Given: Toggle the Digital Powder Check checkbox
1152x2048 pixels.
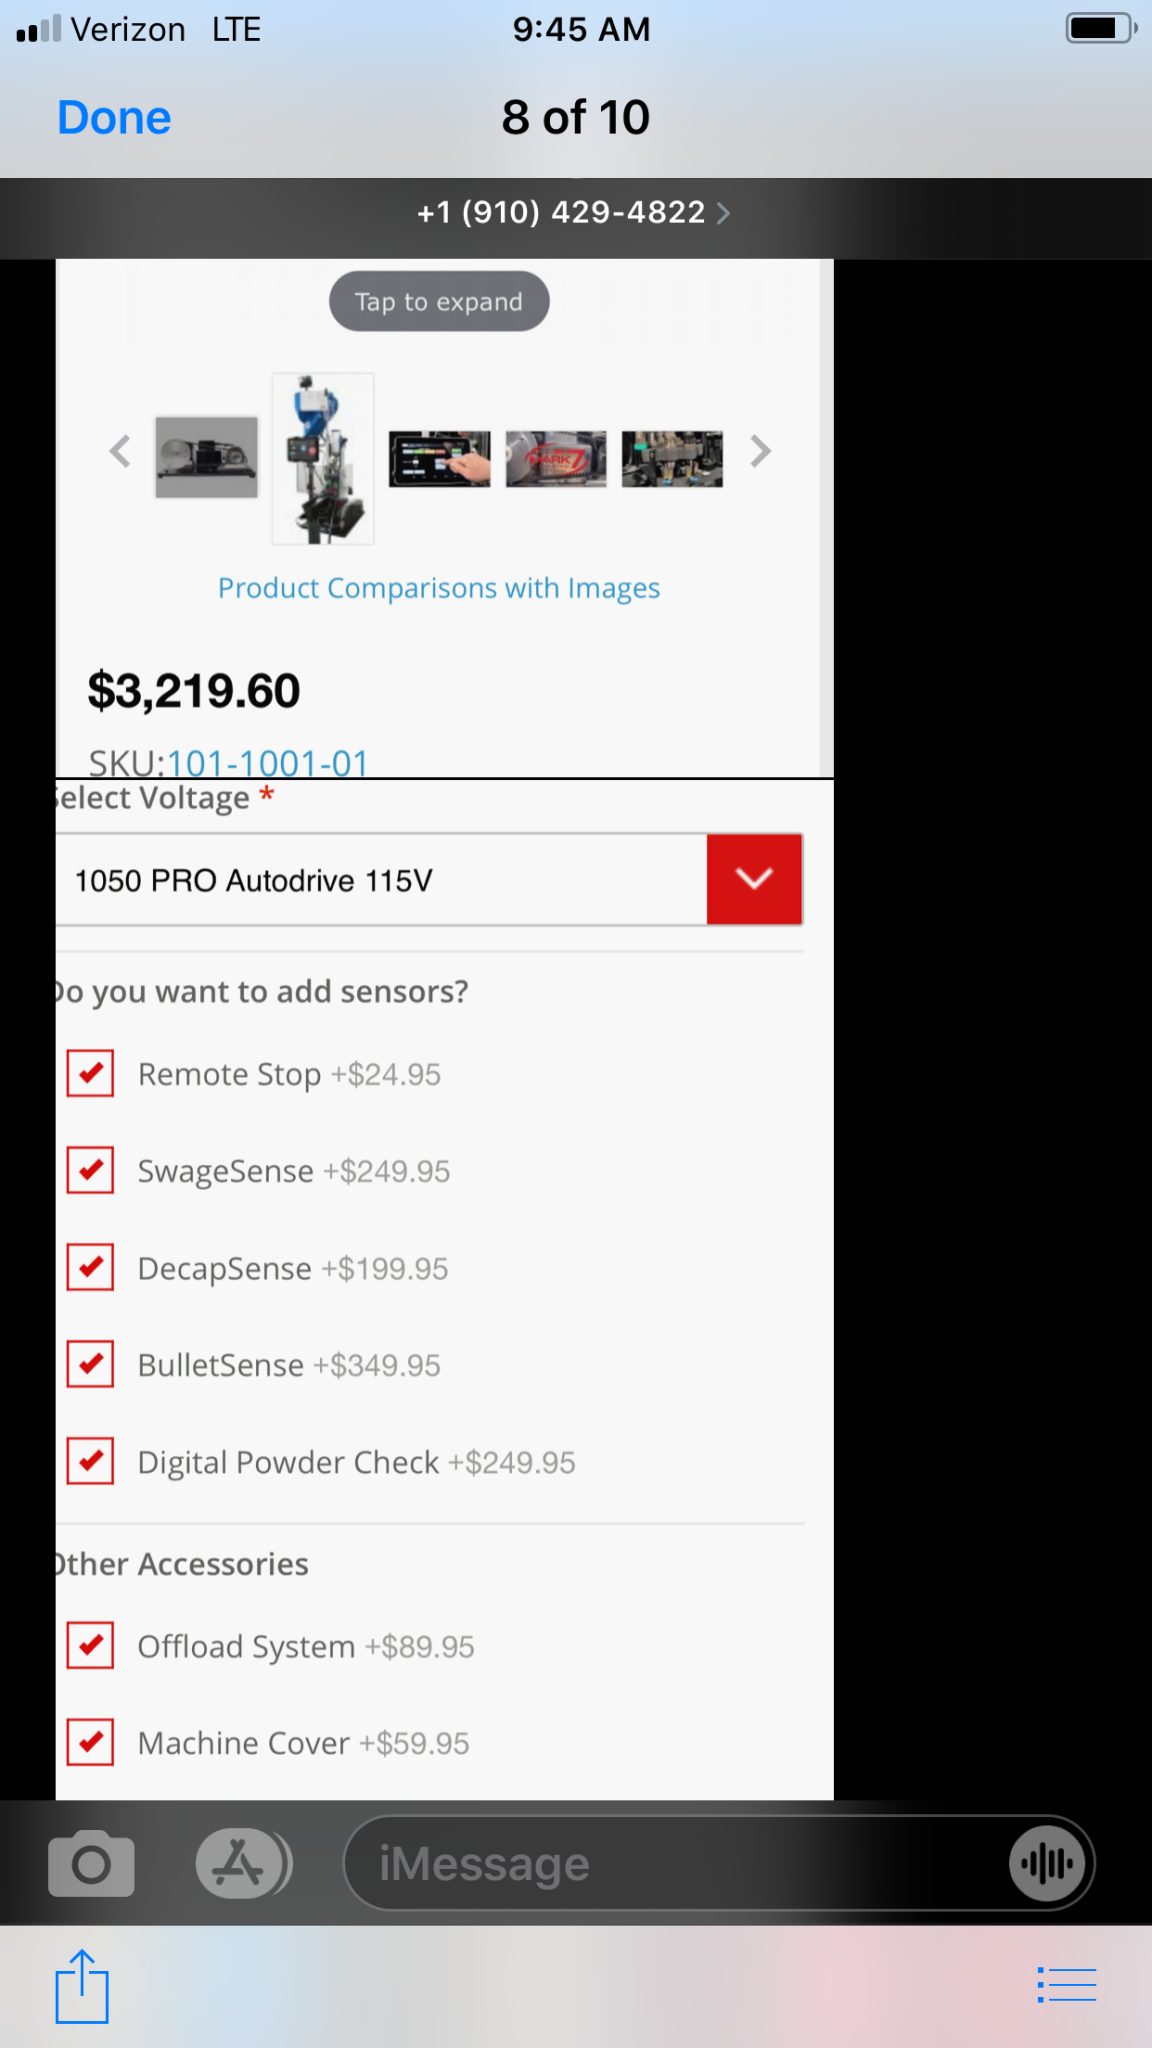Looking at the screenshot, I should [x=90, y=1462].
